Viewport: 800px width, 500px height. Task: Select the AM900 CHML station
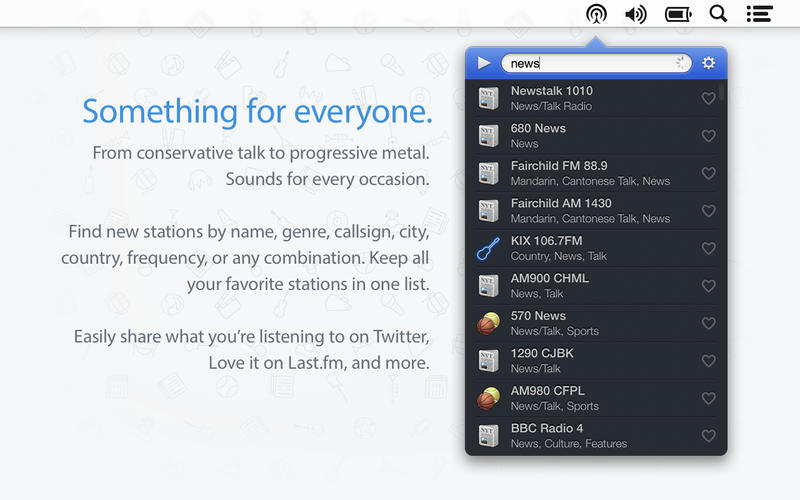(x=590, y=286)
